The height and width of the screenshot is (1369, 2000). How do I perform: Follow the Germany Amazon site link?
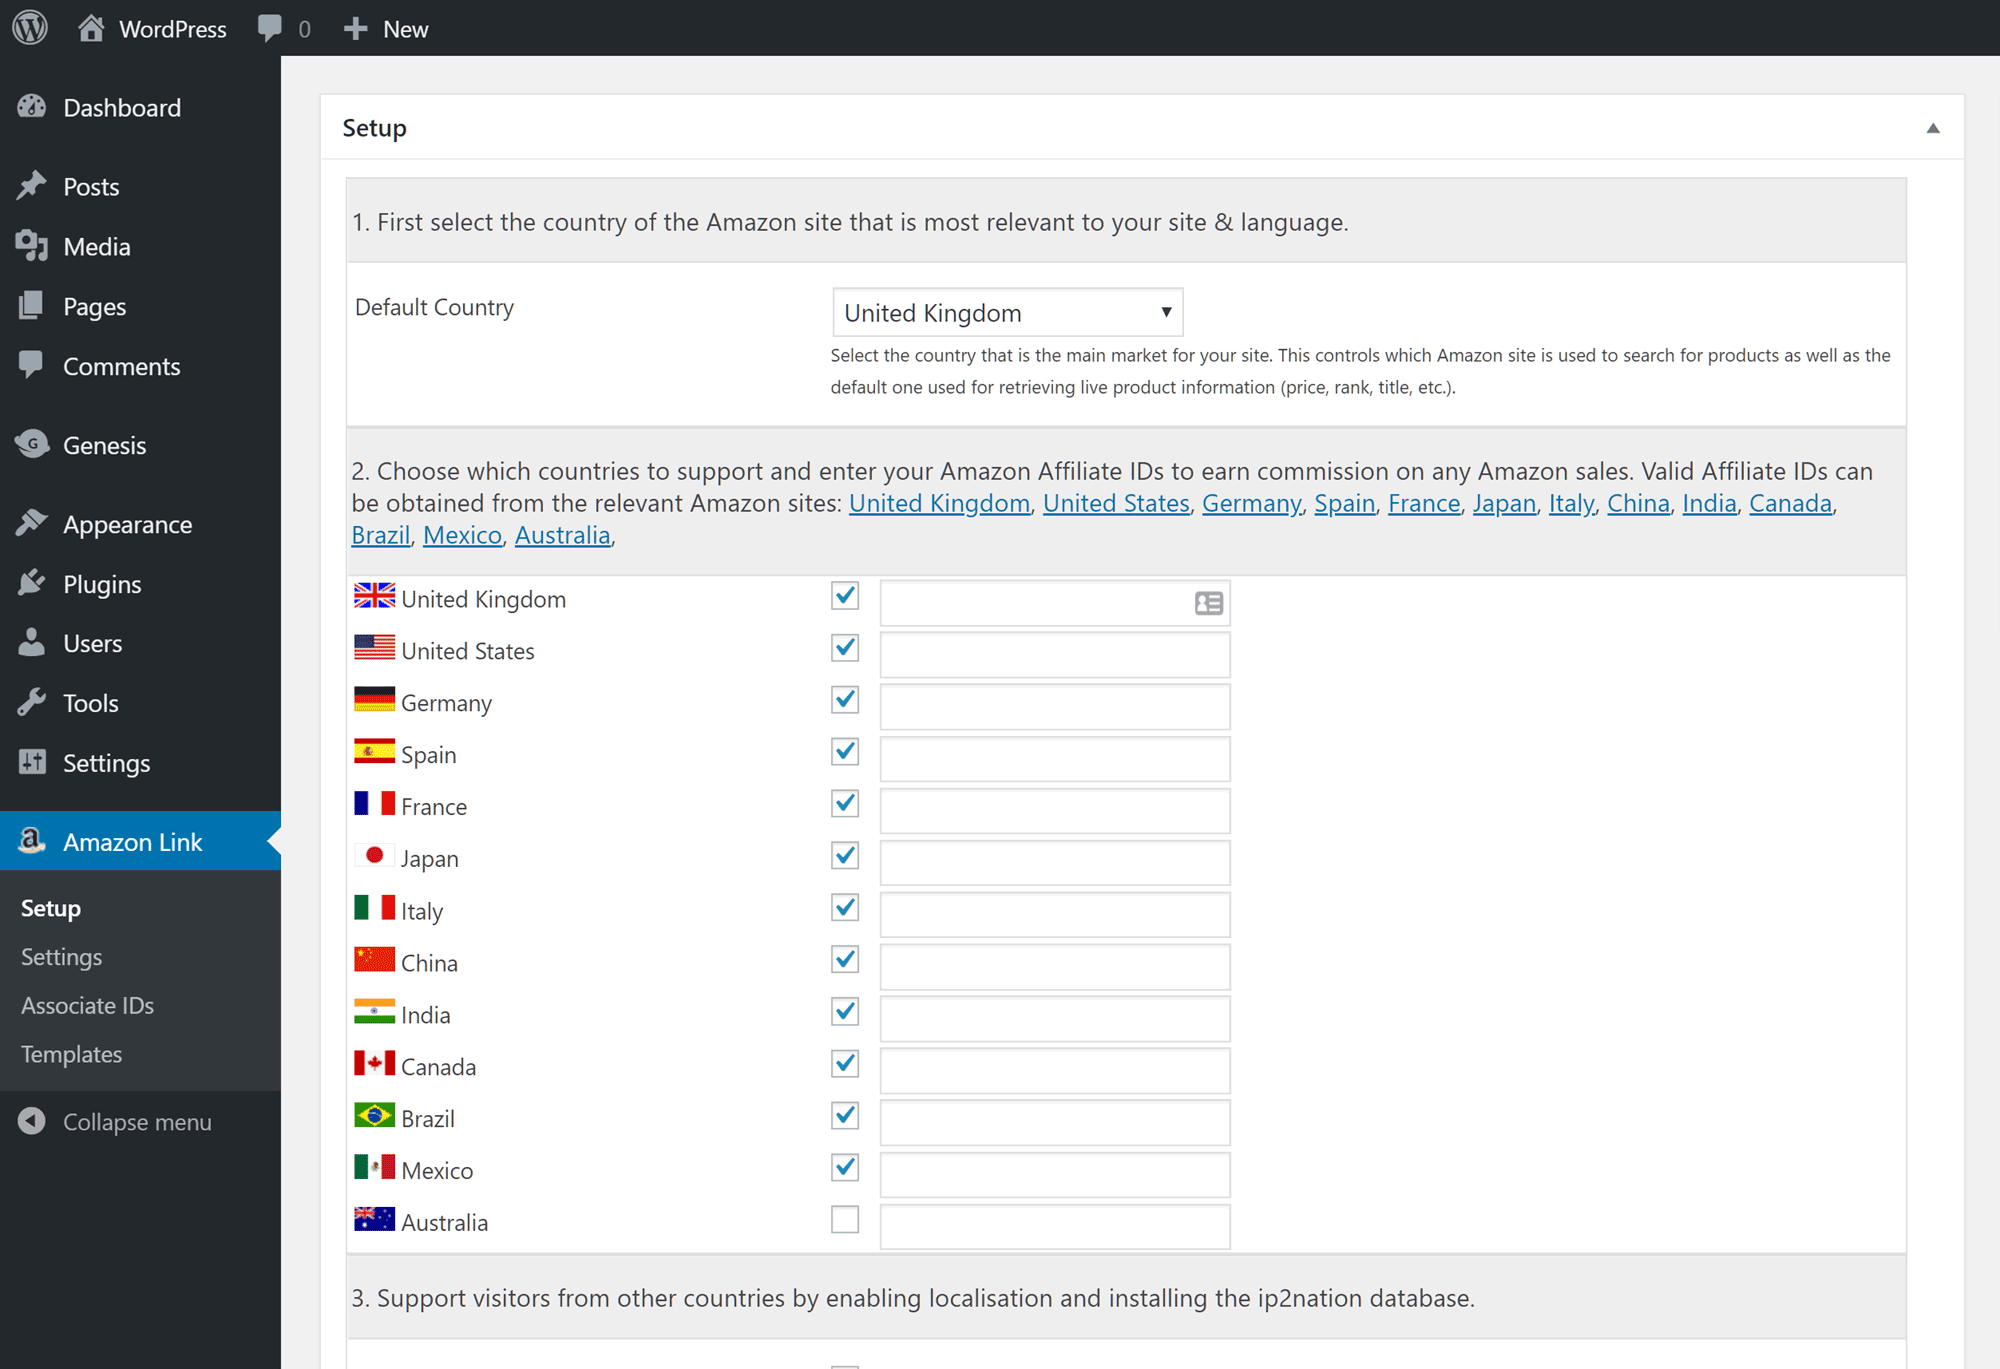[1251, 503]
